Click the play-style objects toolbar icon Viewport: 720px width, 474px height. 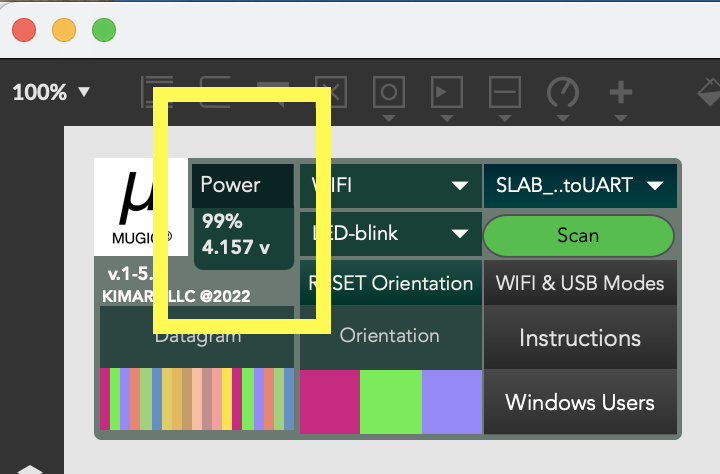point(445,93)
